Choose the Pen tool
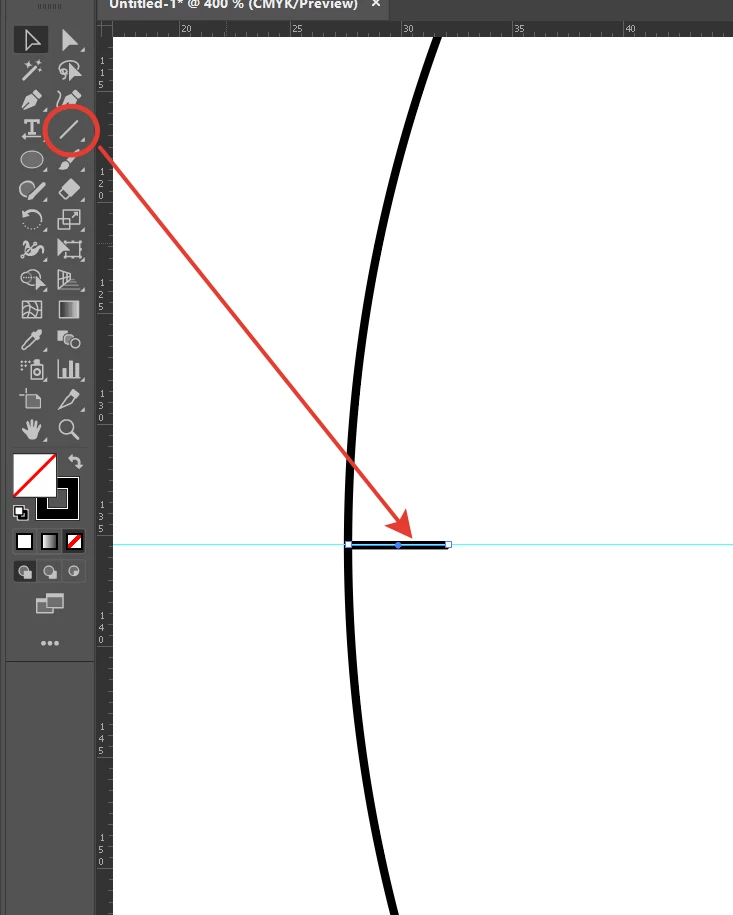Image resolution: width=733 pixels, height=915 pixels. point(31,100)
